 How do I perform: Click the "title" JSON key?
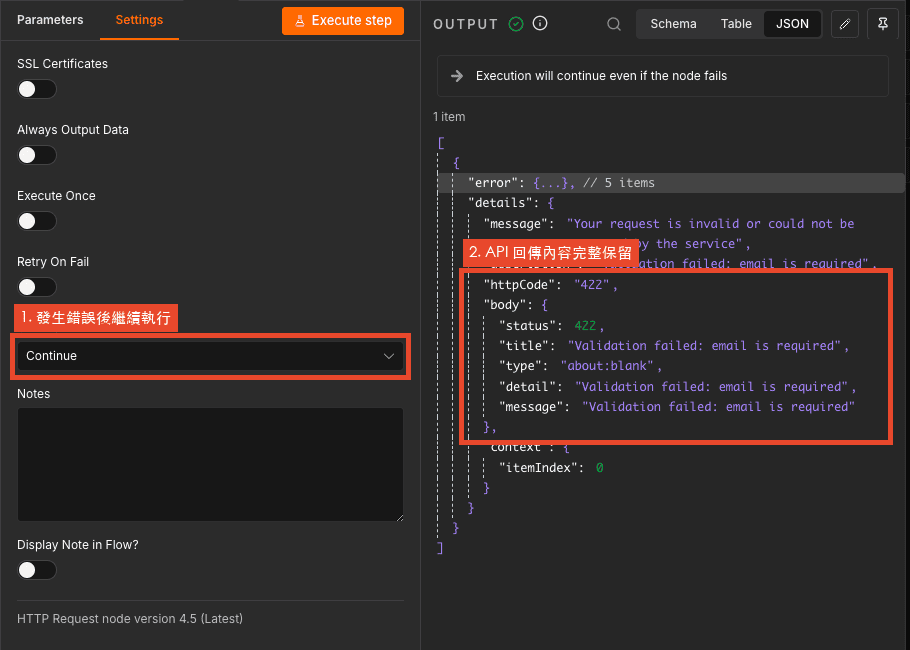(523, 346)
